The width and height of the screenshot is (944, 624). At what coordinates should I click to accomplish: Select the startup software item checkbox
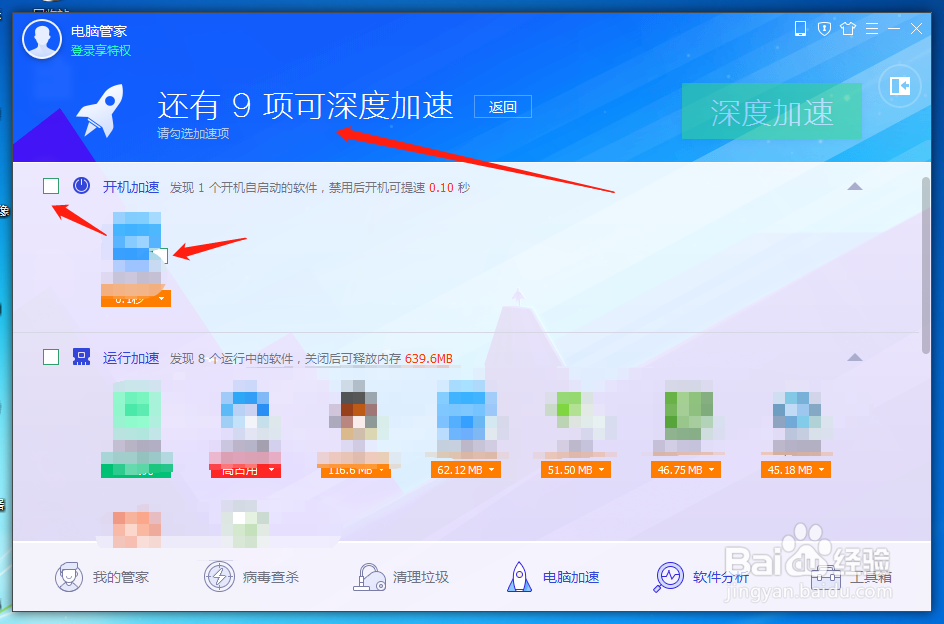click(x=160, y=257)
